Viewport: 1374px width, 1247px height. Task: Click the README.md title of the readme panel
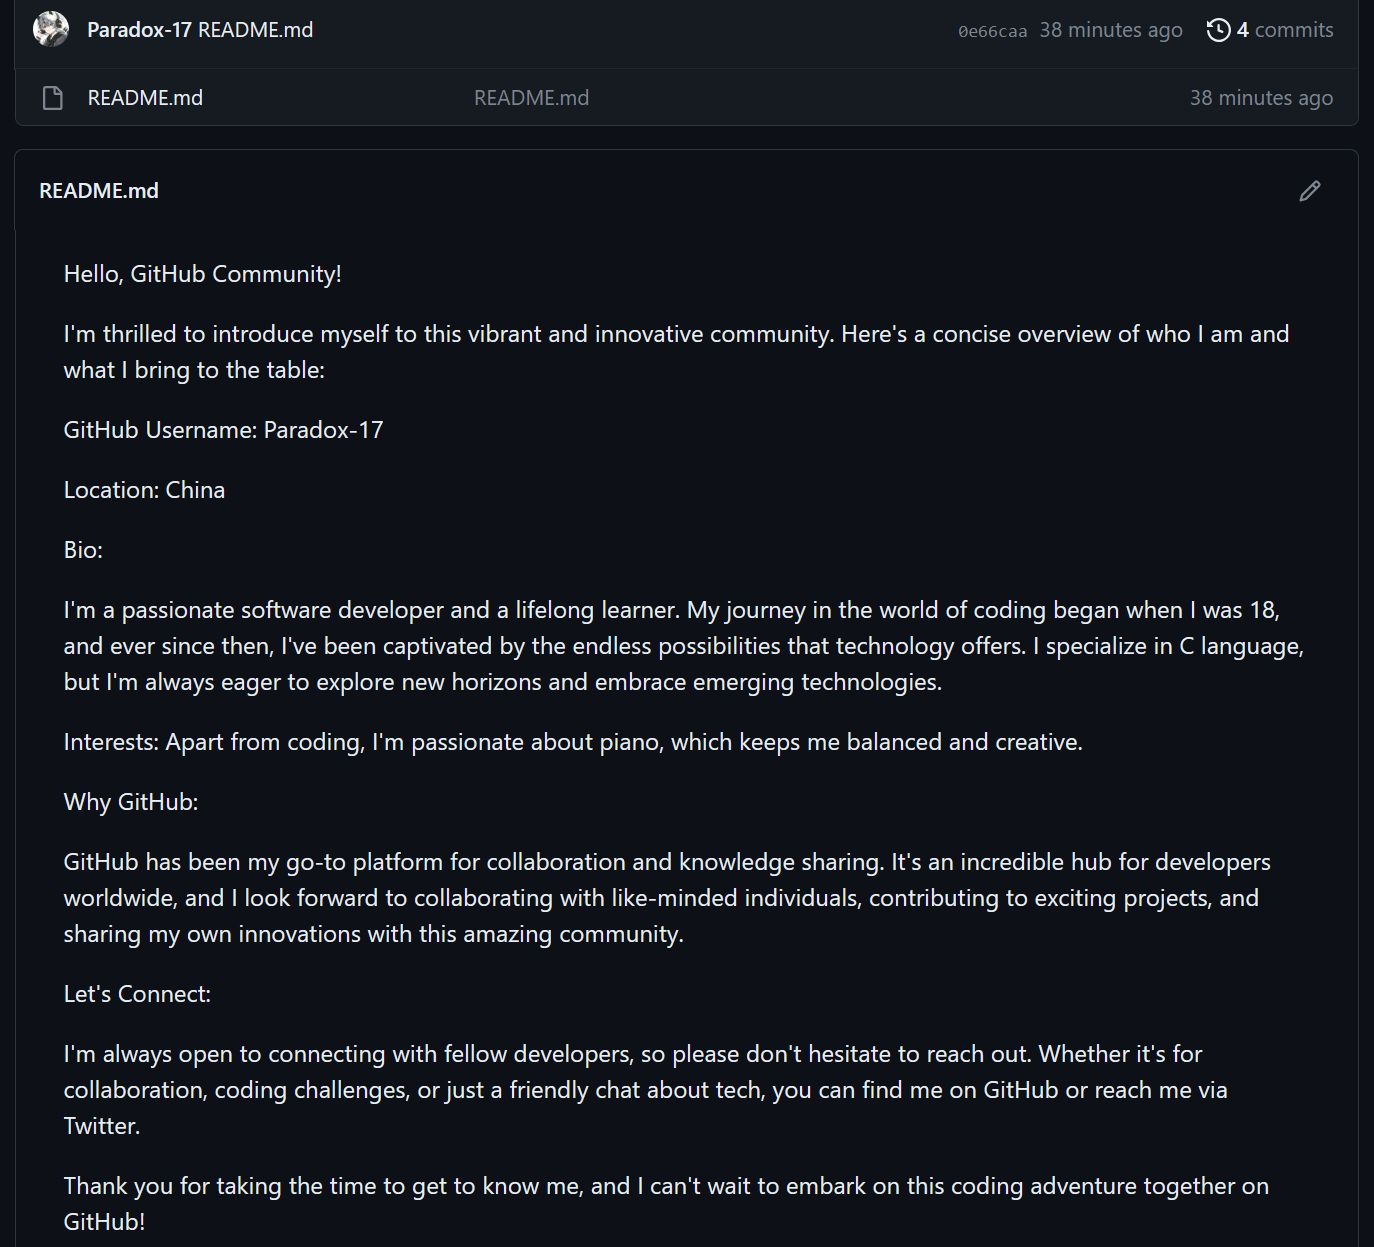(99, 191)
